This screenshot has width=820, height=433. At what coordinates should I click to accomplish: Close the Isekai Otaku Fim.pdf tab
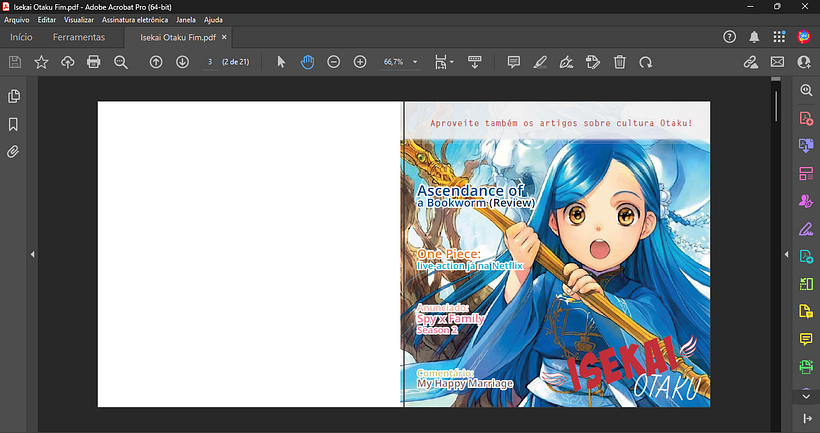coord(224,37)
